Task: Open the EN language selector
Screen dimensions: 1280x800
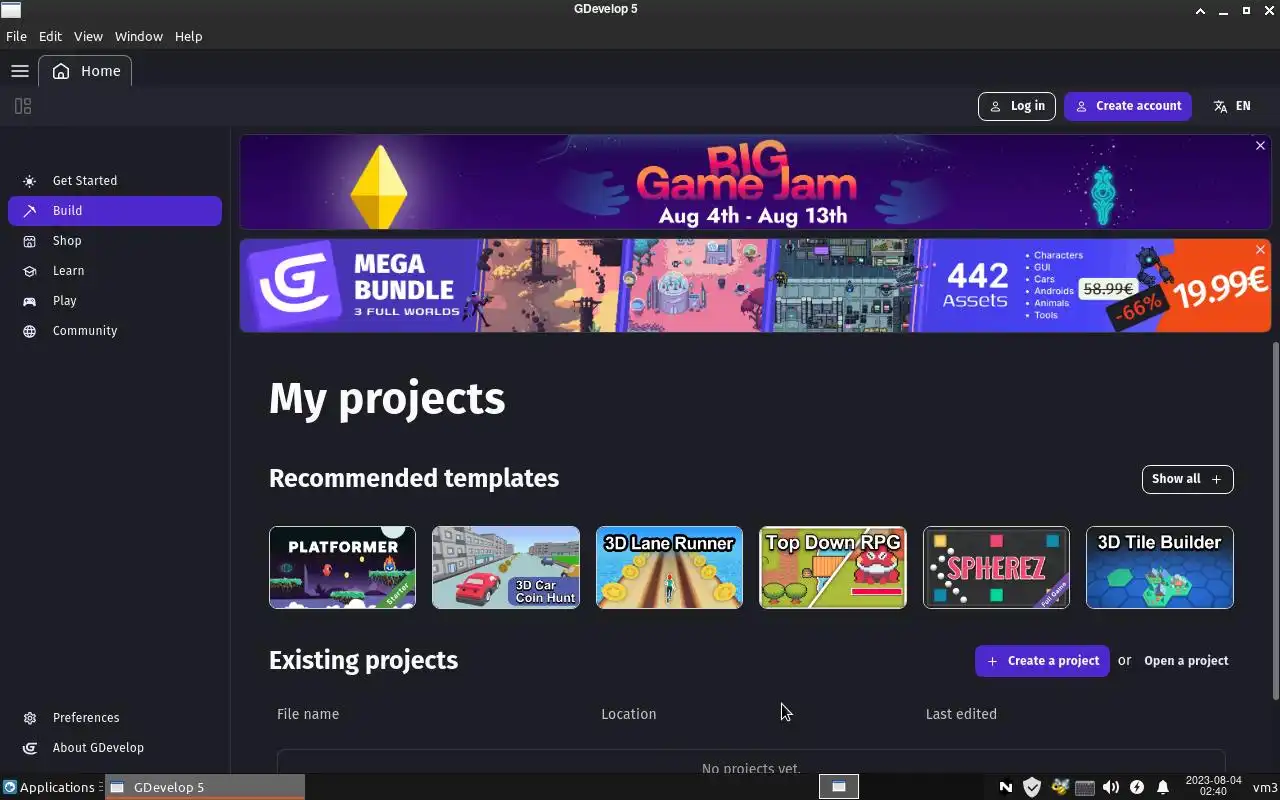Action: tap(1232, 106)
